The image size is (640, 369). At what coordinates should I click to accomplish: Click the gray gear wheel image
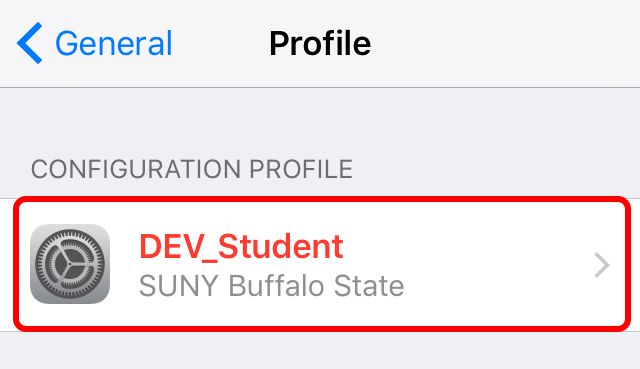click(x=70, y=264)
